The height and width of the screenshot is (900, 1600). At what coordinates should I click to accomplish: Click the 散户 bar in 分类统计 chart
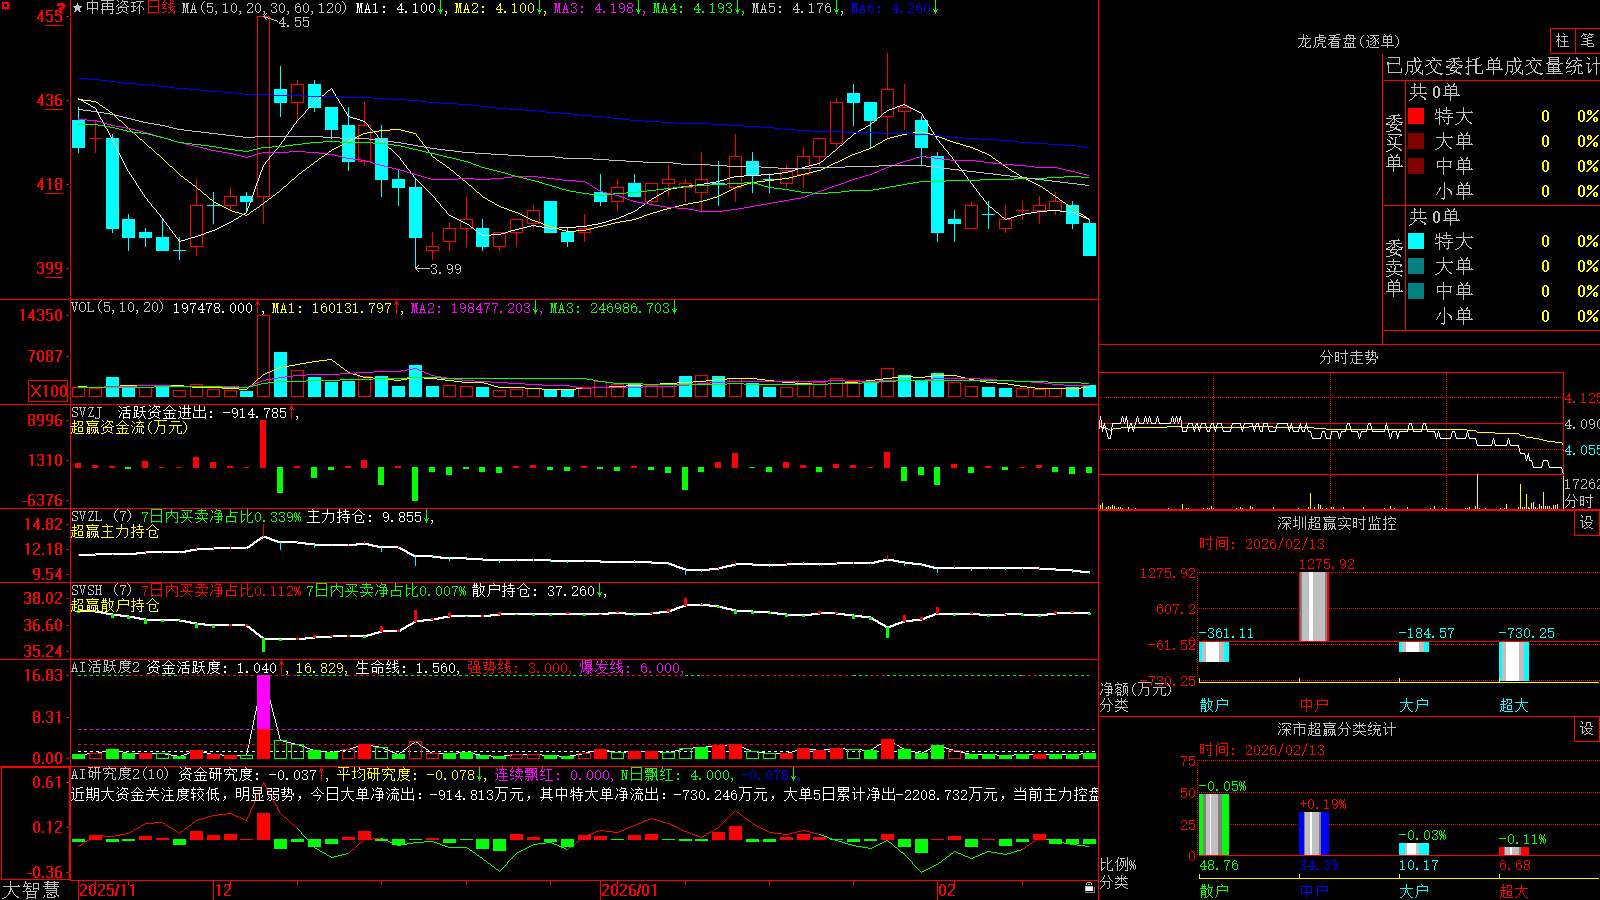1214,825
